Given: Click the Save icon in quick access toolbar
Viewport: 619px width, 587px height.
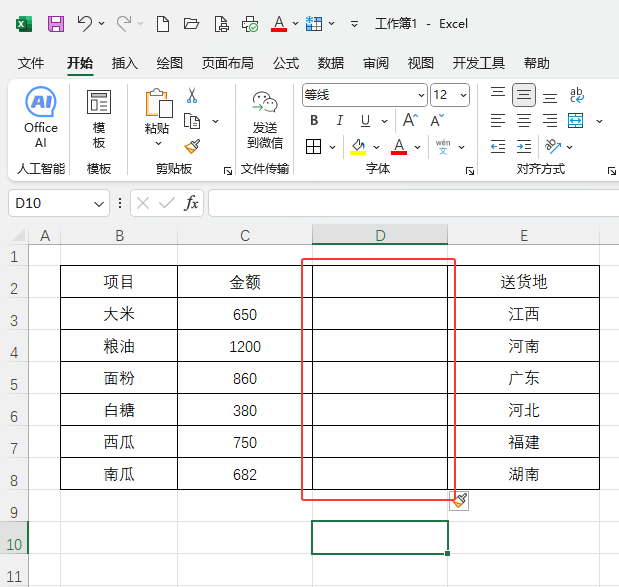Looking at the screenshot, I should 56,24.
